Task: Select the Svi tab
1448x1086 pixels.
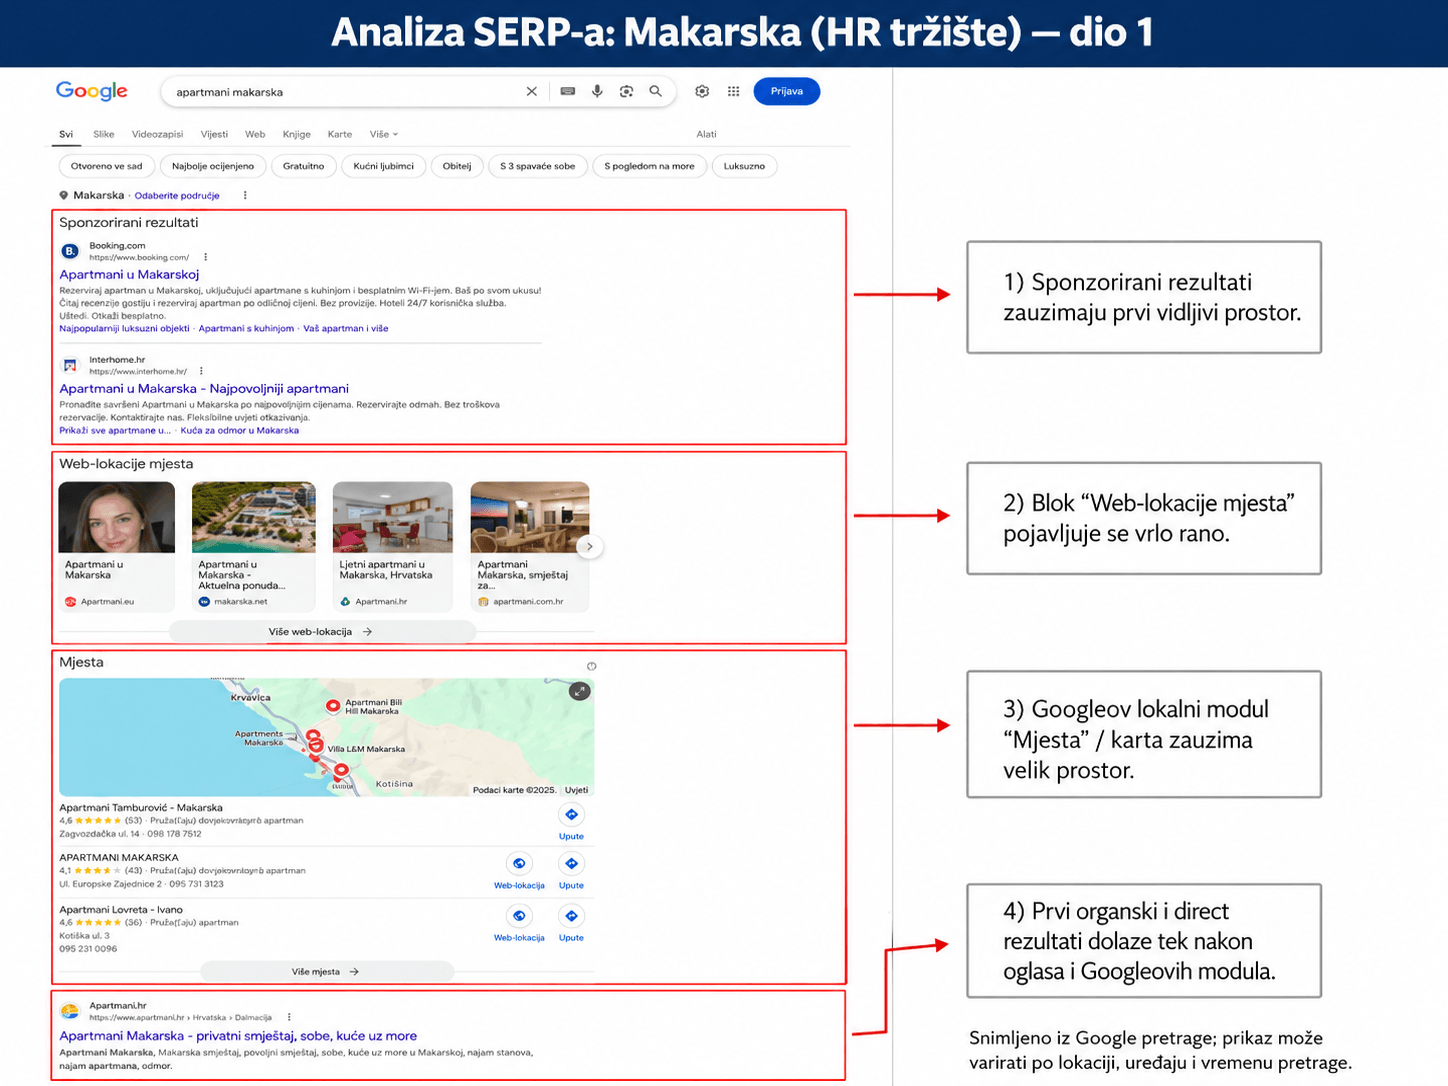Action: click(x=66, y=134)
